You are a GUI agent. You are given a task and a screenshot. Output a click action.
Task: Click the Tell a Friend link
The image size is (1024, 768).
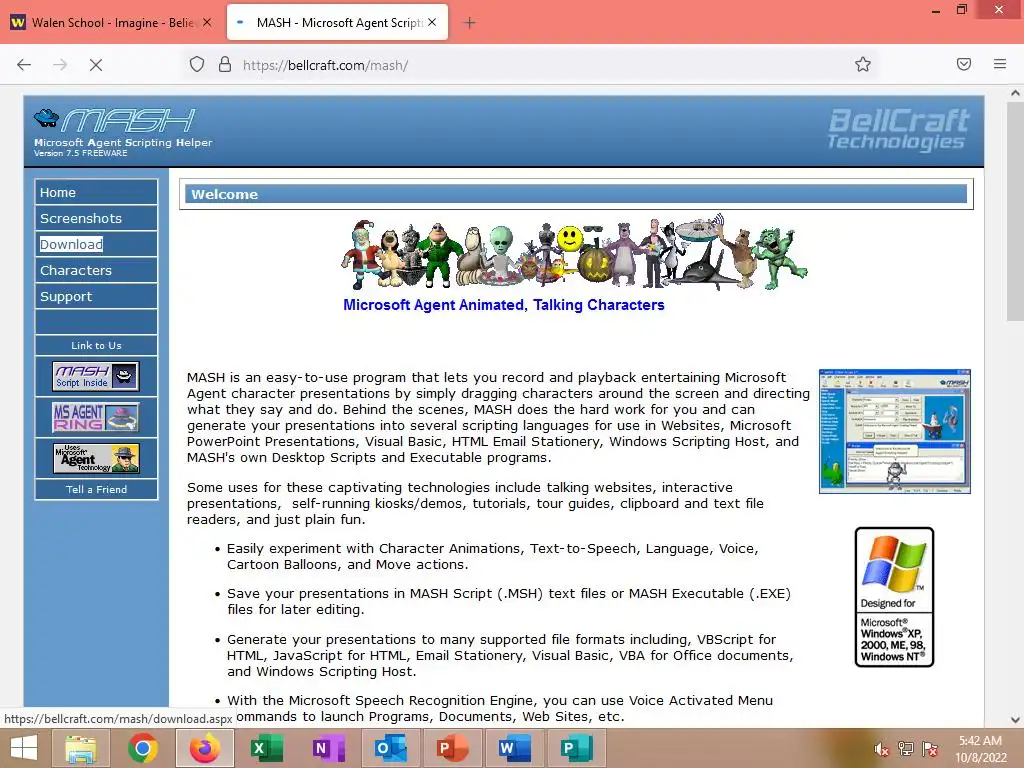(96, 489)
